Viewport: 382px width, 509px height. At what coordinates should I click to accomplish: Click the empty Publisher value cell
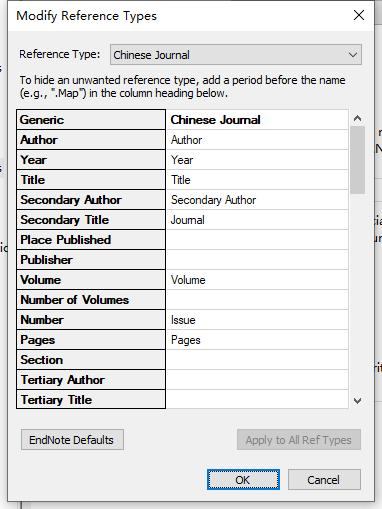pyautogui.click(x=257, y=260)
